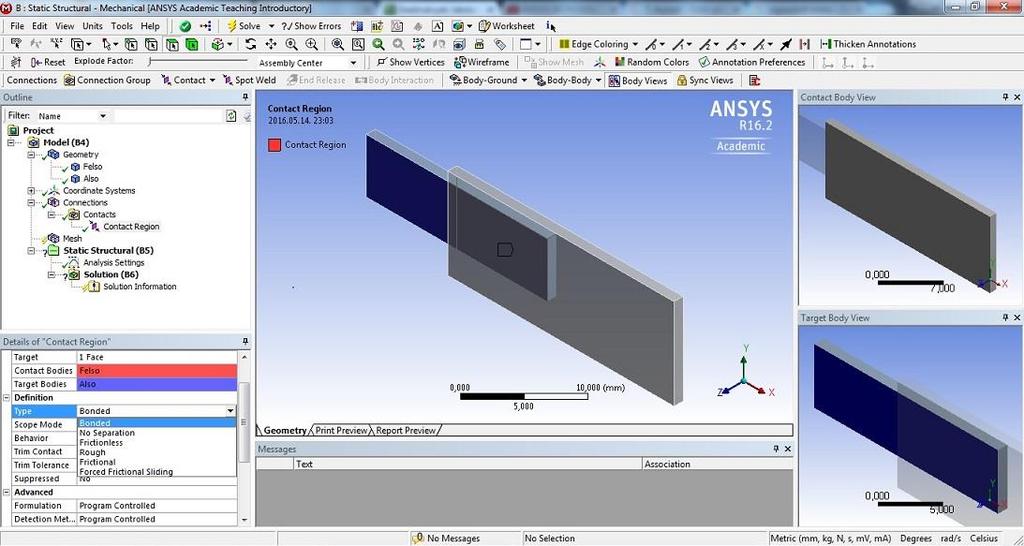Image resolution: width=1024 pixels, height=546 pixels.
Task: Click the Solve lightning button
Action: (244, 26)
